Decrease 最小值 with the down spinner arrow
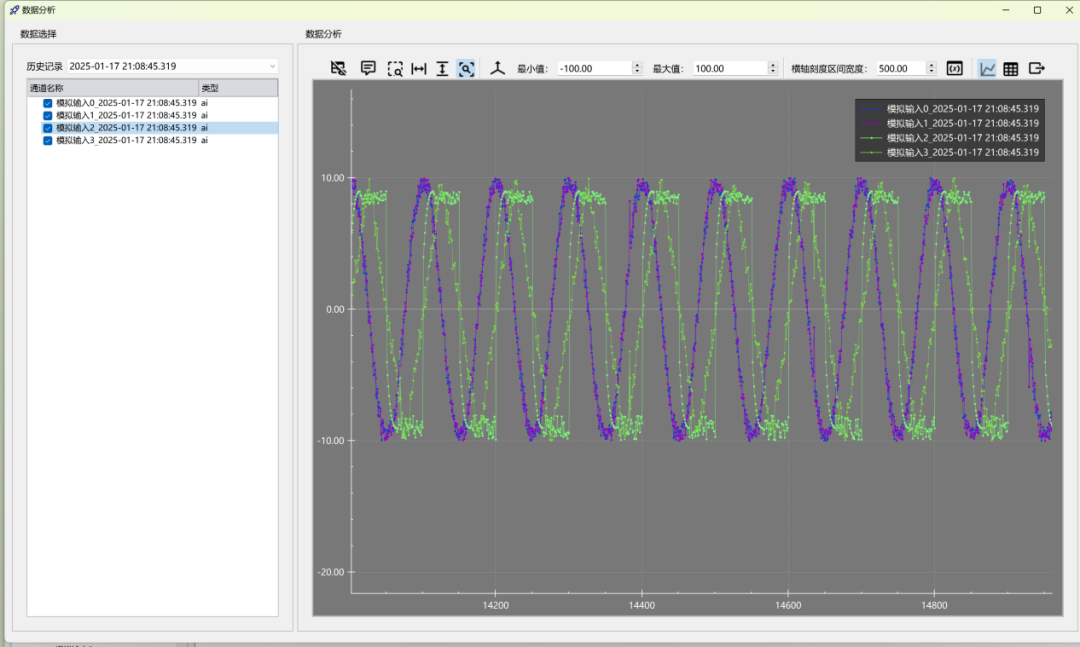The width and height of the screenshot is (1080, 647). click(x=637, y=72)
